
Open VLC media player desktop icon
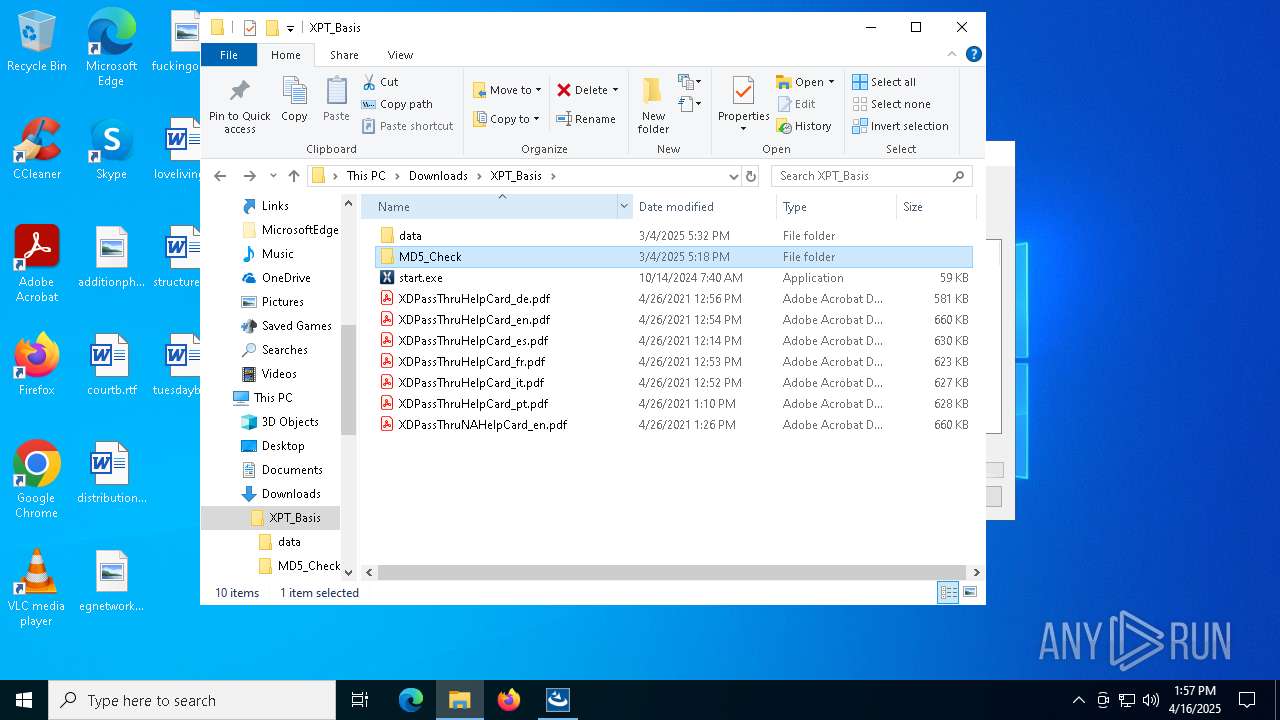pyautogui.click(x=37, y=588)
